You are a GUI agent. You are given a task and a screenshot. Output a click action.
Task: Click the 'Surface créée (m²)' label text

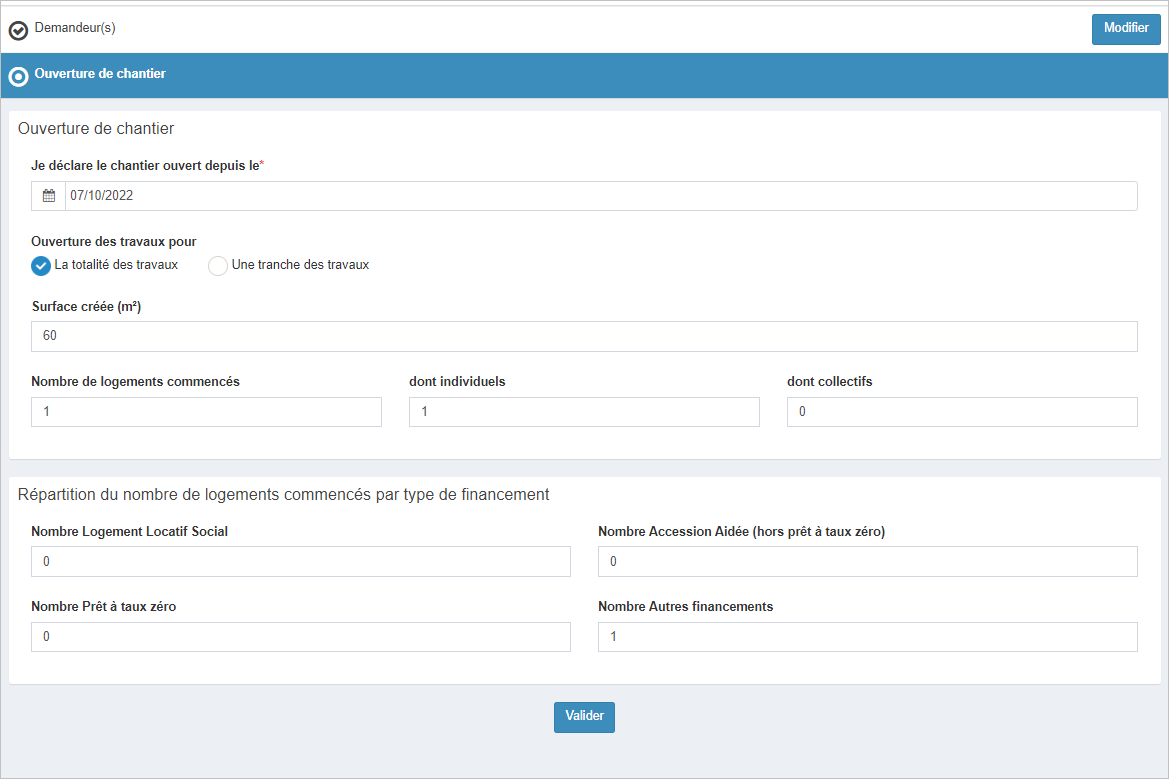[x=86, y=307]
